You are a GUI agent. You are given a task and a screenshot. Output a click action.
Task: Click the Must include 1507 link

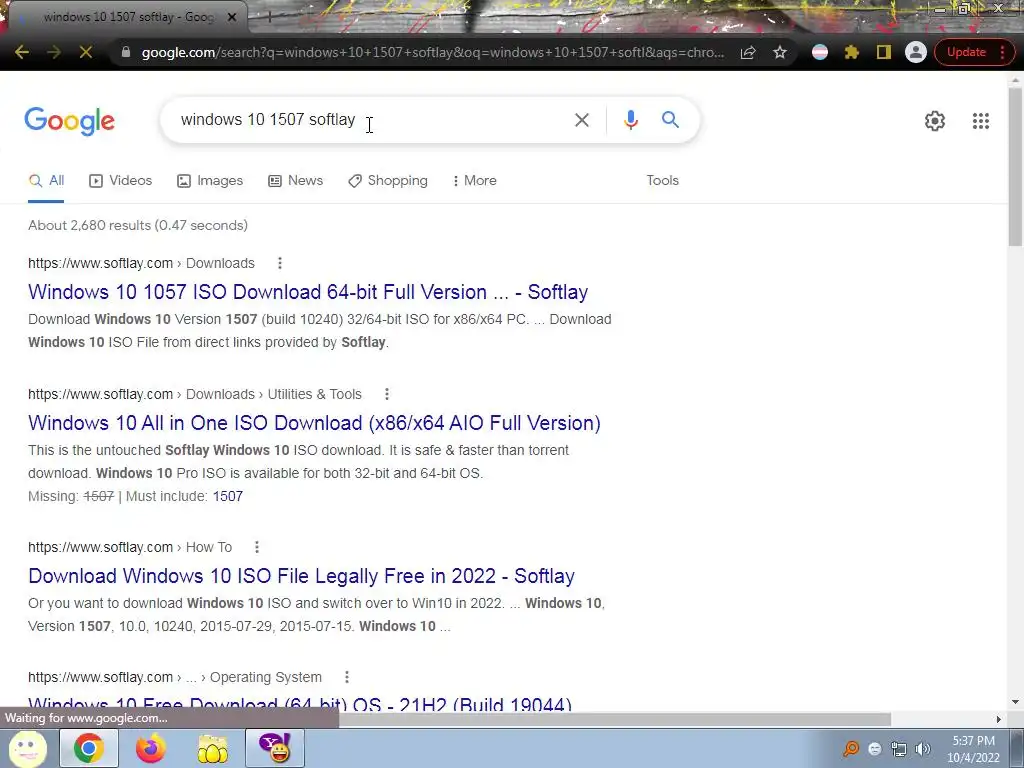[x=227, y=496]
